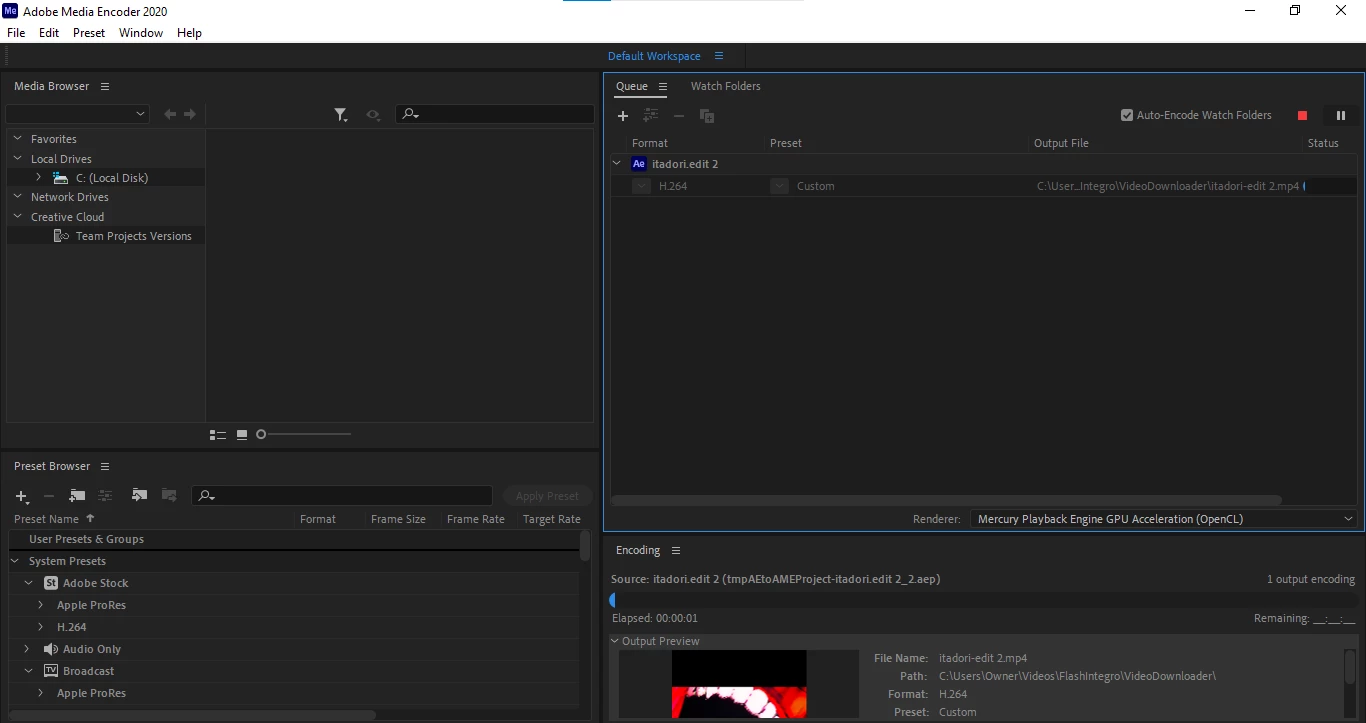Go back in Media Browser navigation

pos(170,115)
